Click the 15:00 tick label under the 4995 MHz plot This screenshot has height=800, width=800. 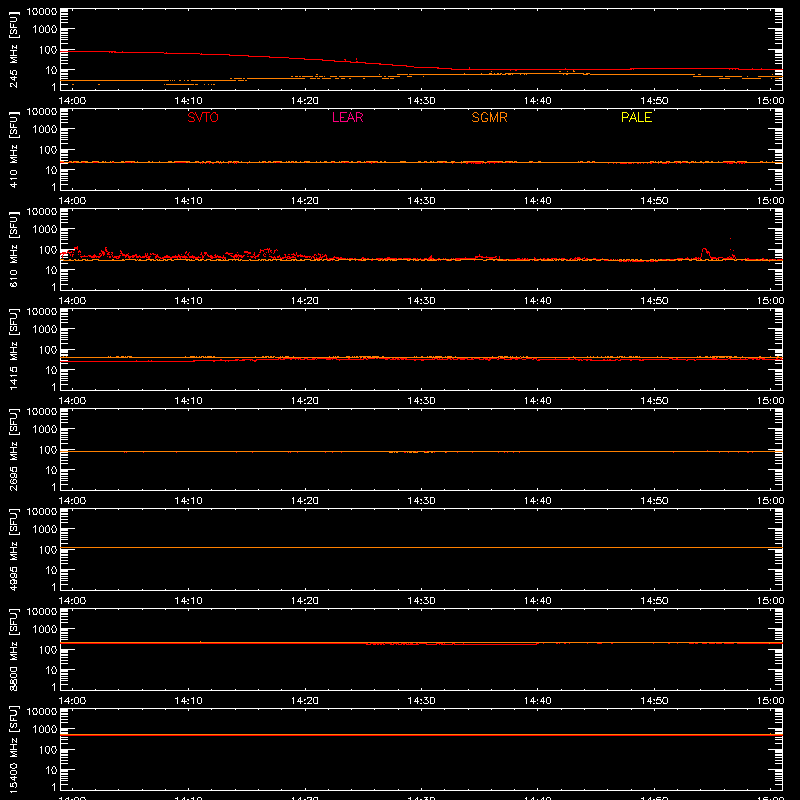tap(770, 601)
